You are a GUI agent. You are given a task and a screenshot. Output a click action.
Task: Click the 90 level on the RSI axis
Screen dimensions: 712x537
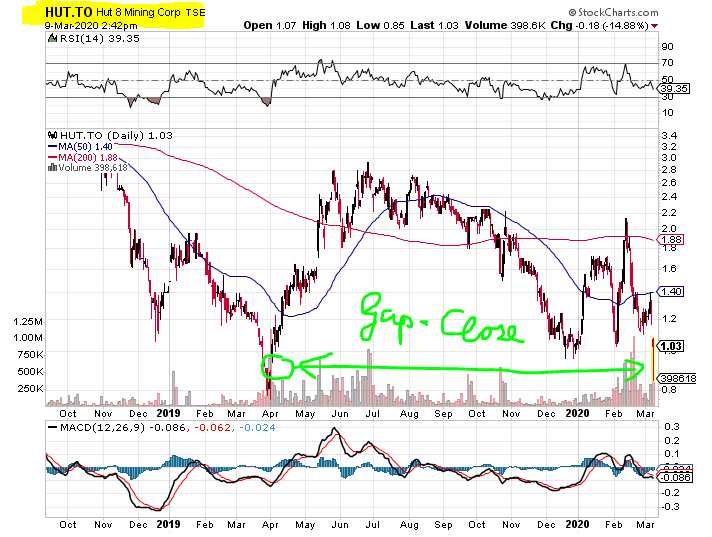click(668, 47)
